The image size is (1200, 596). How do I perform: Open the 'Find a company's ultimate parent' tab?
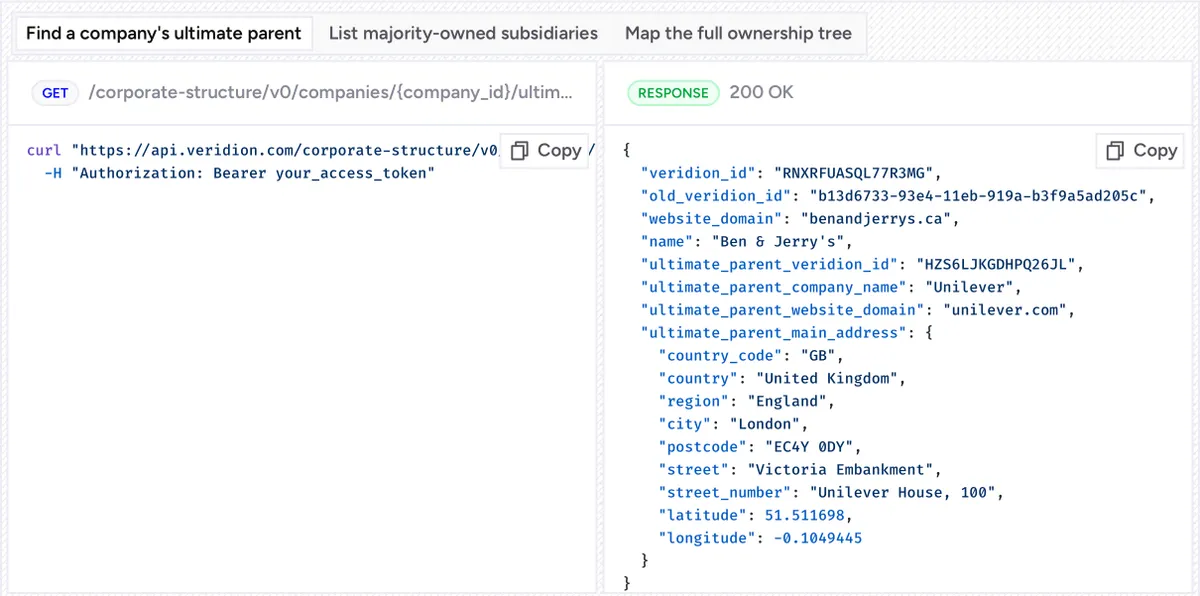coord(164,33)
